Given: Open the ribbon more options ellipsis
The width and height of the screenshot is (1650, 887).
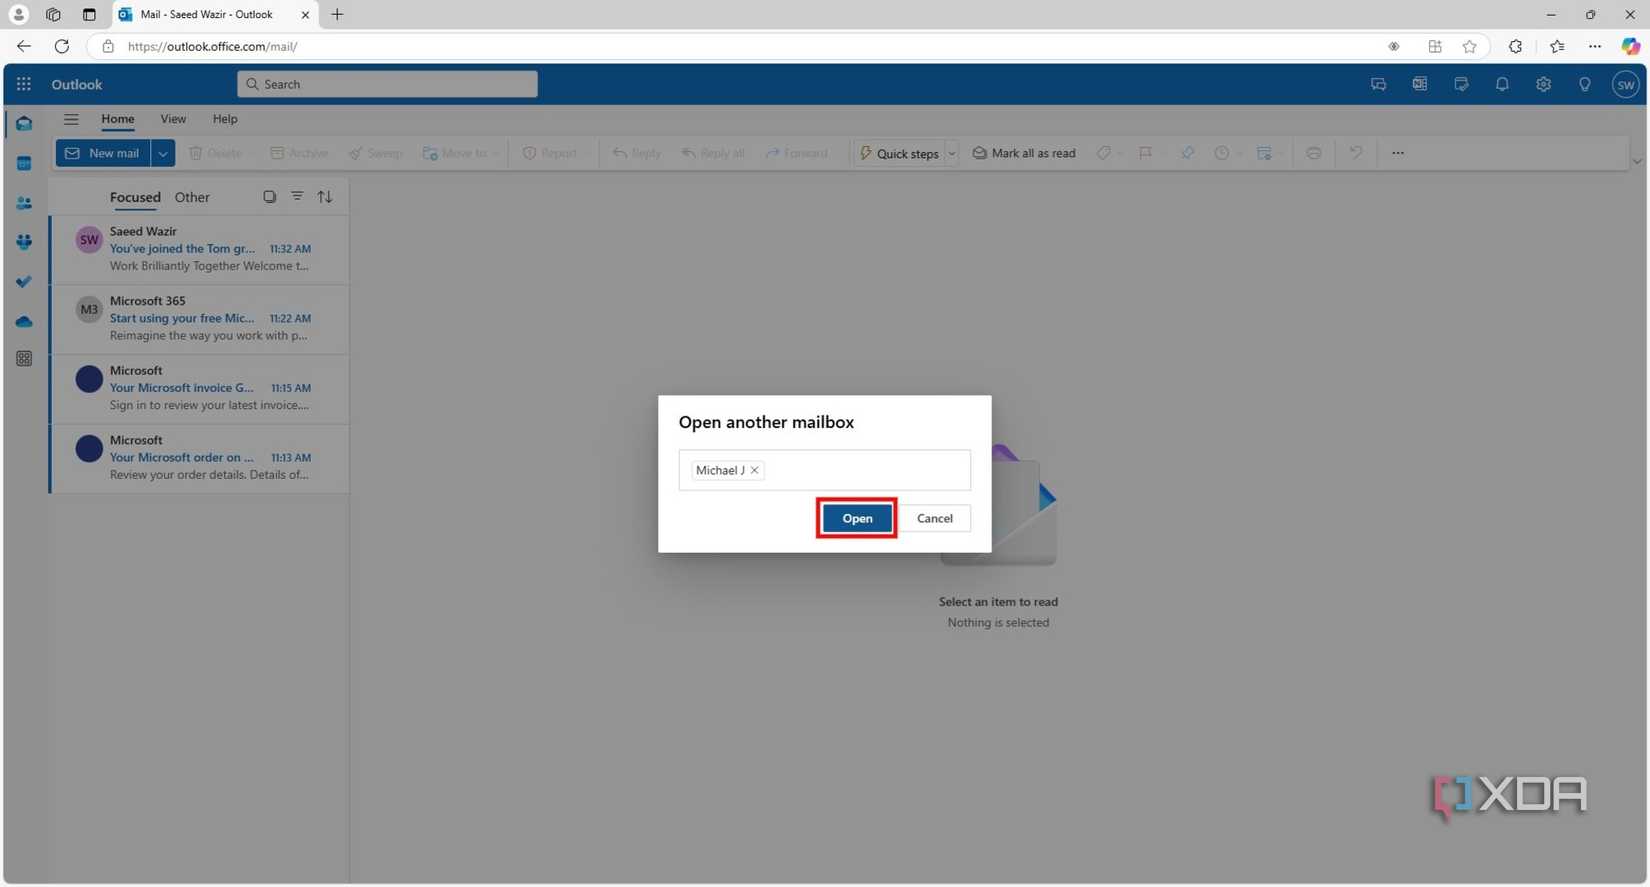Looking at the screenshot, I should click(x=1397, y=153).
